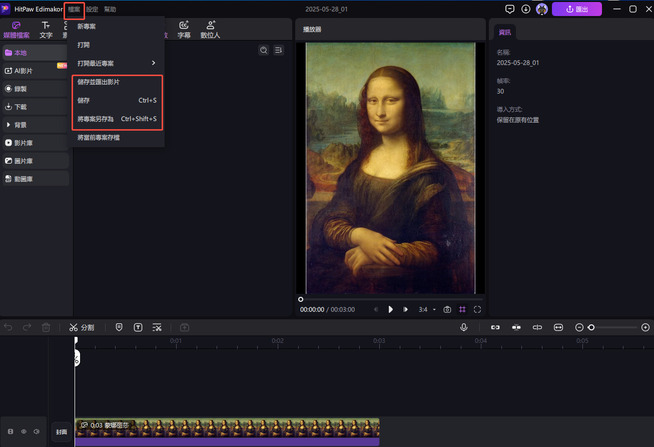654x447 pixels.
Task: Delete the selected clip with trash icon
Action: click(46, 327)
